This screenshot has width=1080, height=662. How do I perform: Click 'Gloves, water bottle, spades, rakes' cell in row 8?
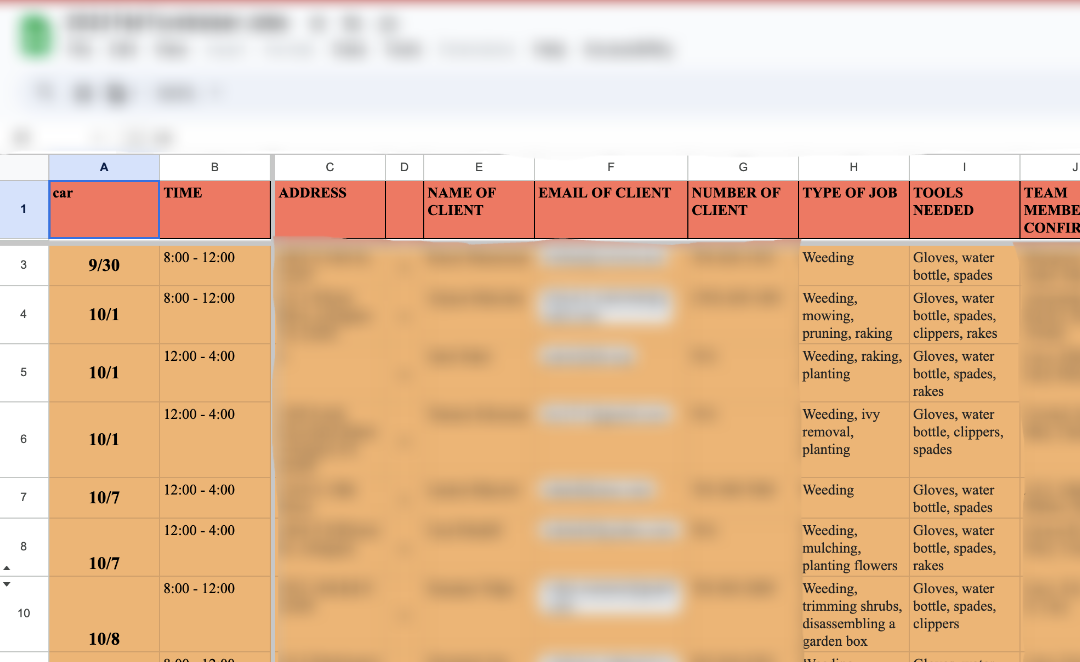coord(964,547)
